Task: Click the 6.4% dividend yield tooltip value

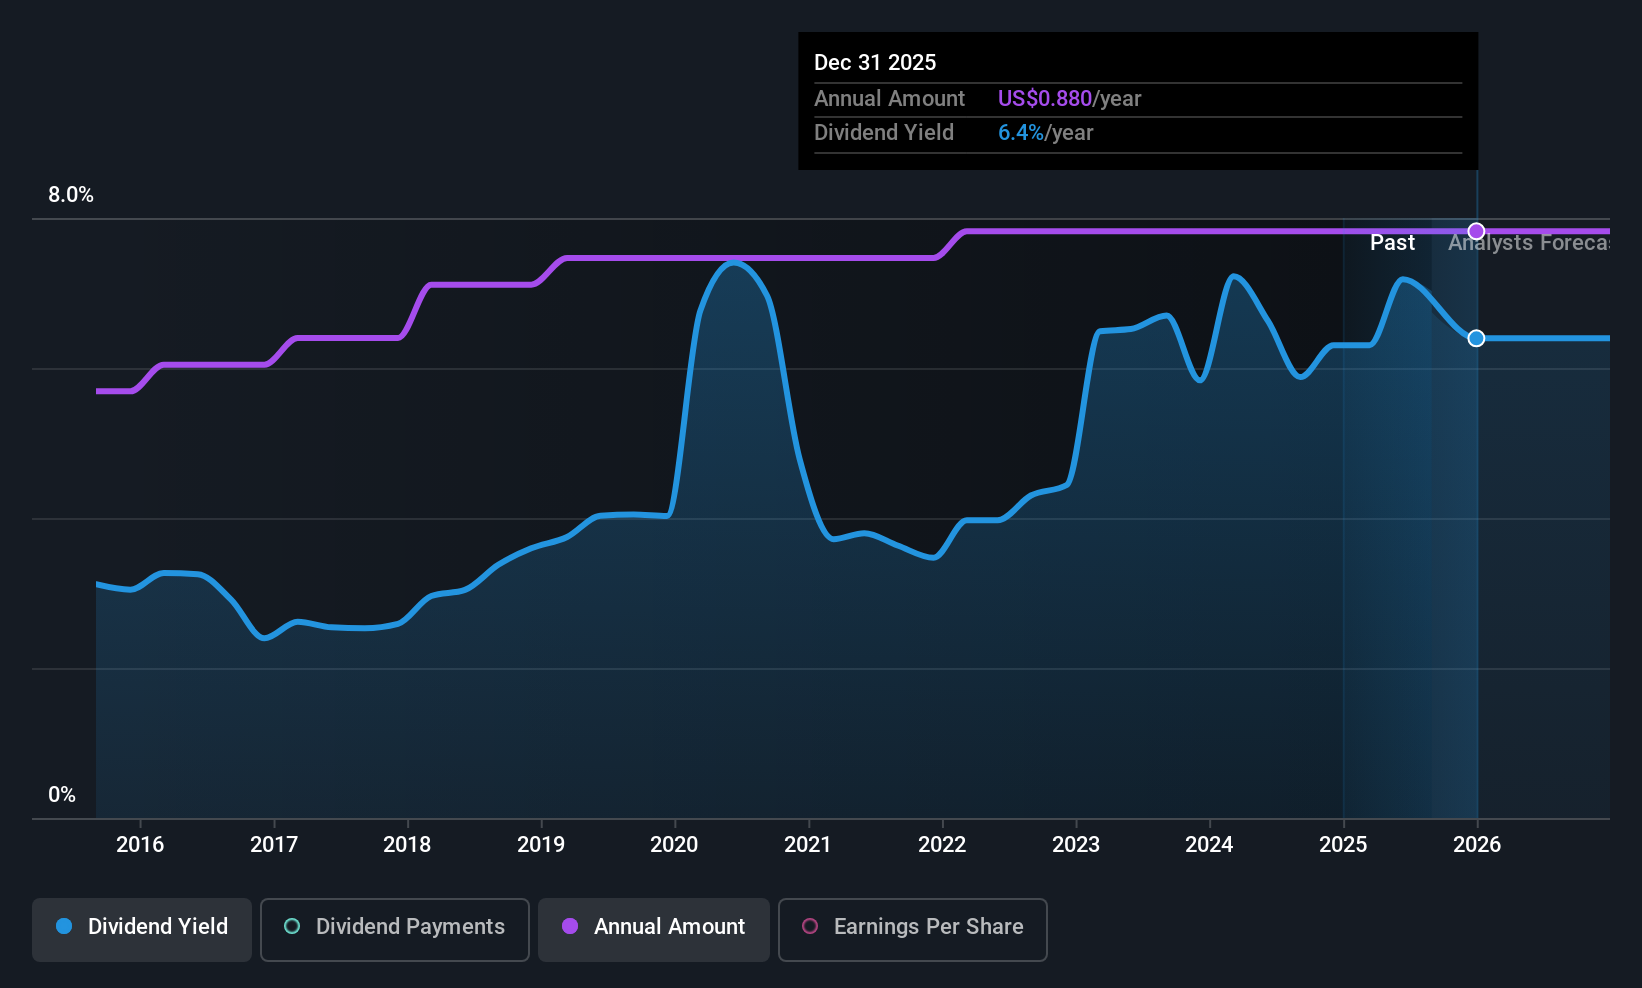Action: point(1021,133)
